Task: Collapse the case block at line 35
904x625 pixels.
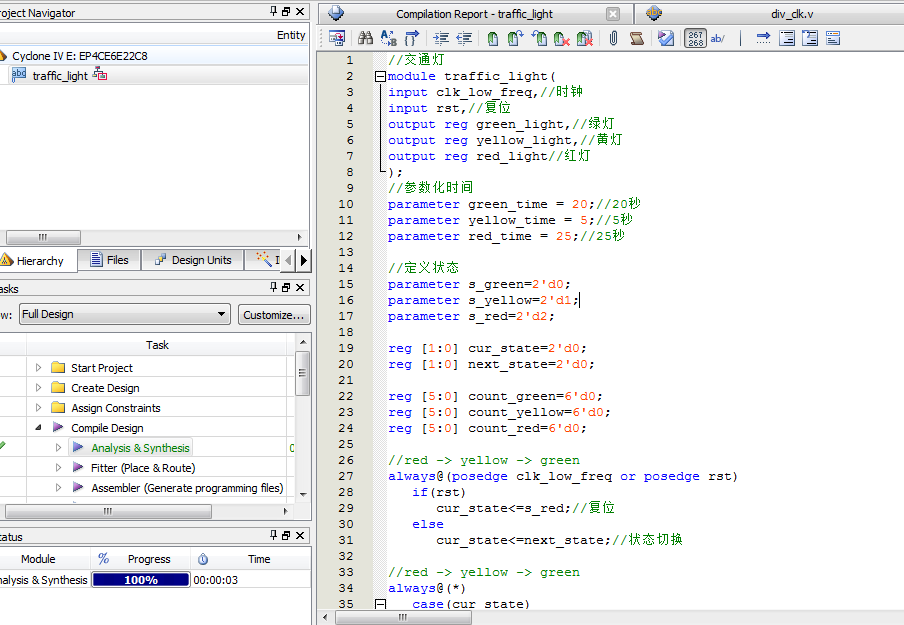Action: point(379,604)
